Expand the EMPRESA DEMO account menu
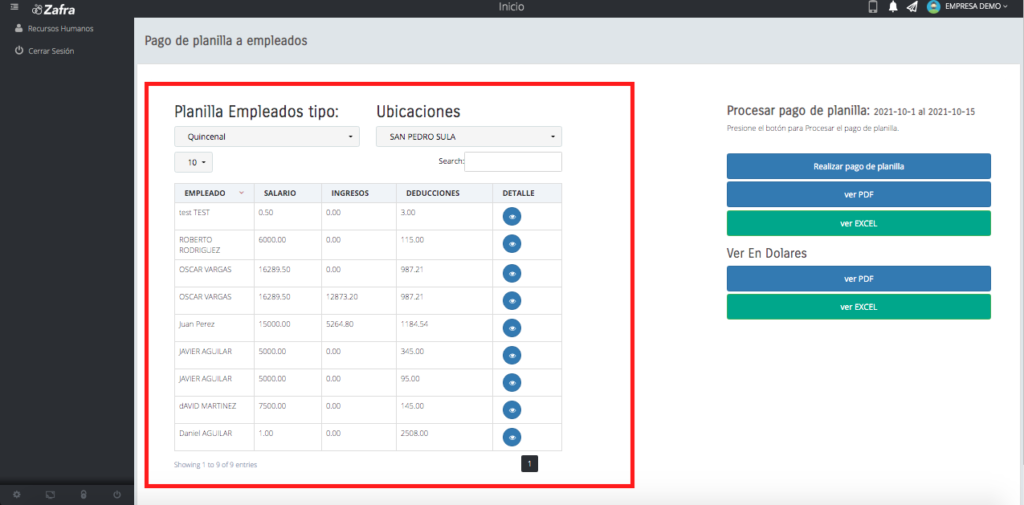The image size is (1024, 505). 976,7
